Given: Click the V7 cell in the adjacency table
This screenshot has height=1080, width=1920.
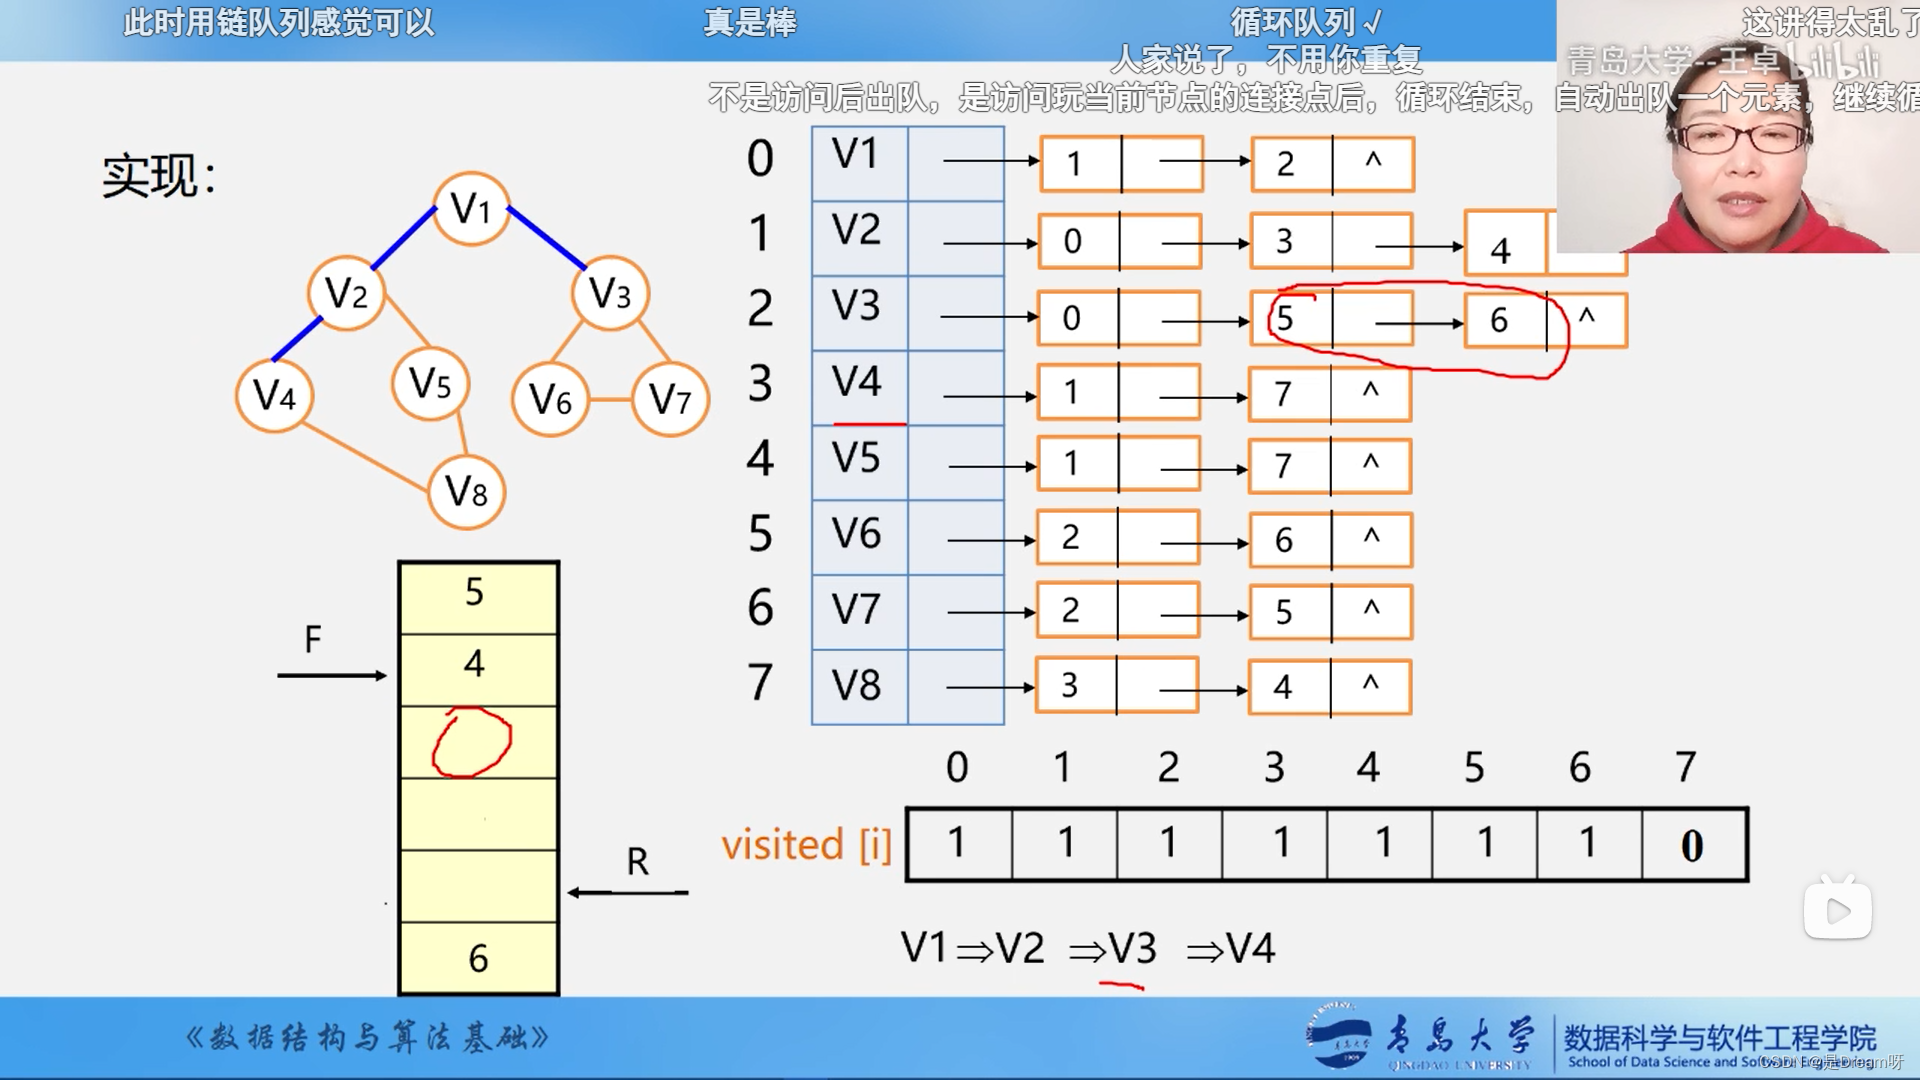Looking at the screenshot, I should [x=859, y=612].
